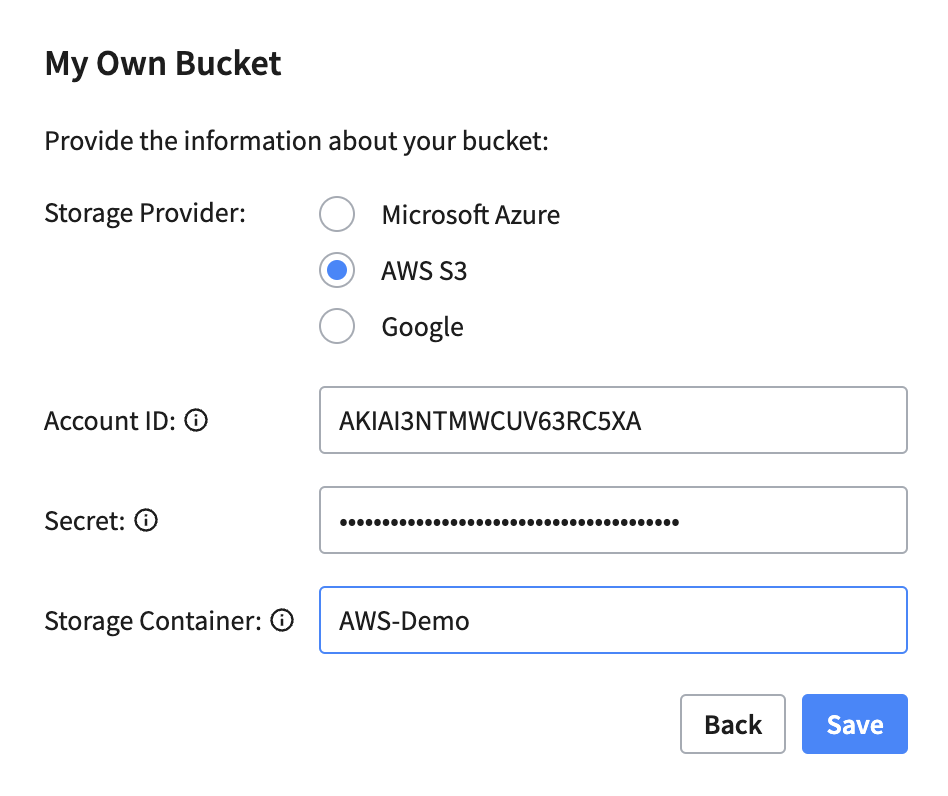The width and height of the screenshot is (948, 796).
Task: Click the 'Secret:' label text
Action: pyautogui.click(x=85, y=520)
